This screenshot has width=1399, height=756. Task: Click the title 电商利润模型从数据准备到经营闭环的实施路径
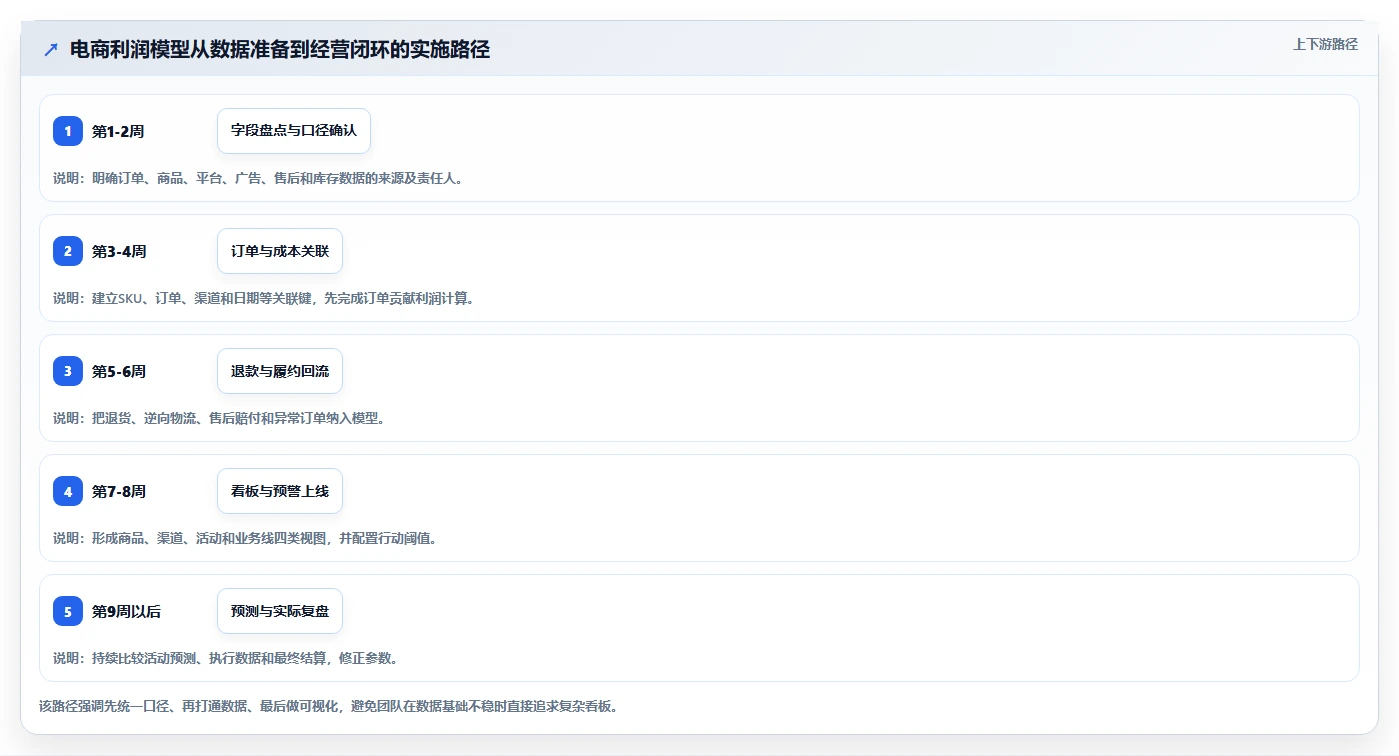click(x=280, y=49)
